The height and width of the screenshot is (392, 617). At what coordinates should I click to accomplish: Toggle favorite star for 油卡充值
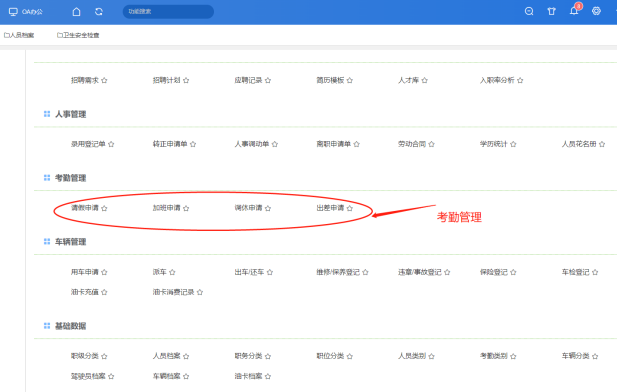tap(104, 292)
